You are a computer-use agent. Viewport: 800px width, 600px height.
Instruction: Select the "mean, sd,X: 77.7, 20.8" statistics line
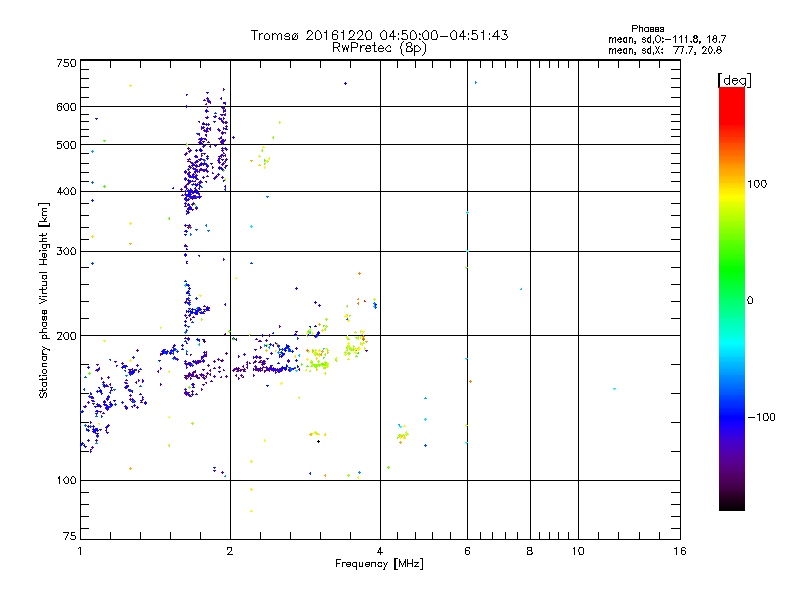coord(665,50)
